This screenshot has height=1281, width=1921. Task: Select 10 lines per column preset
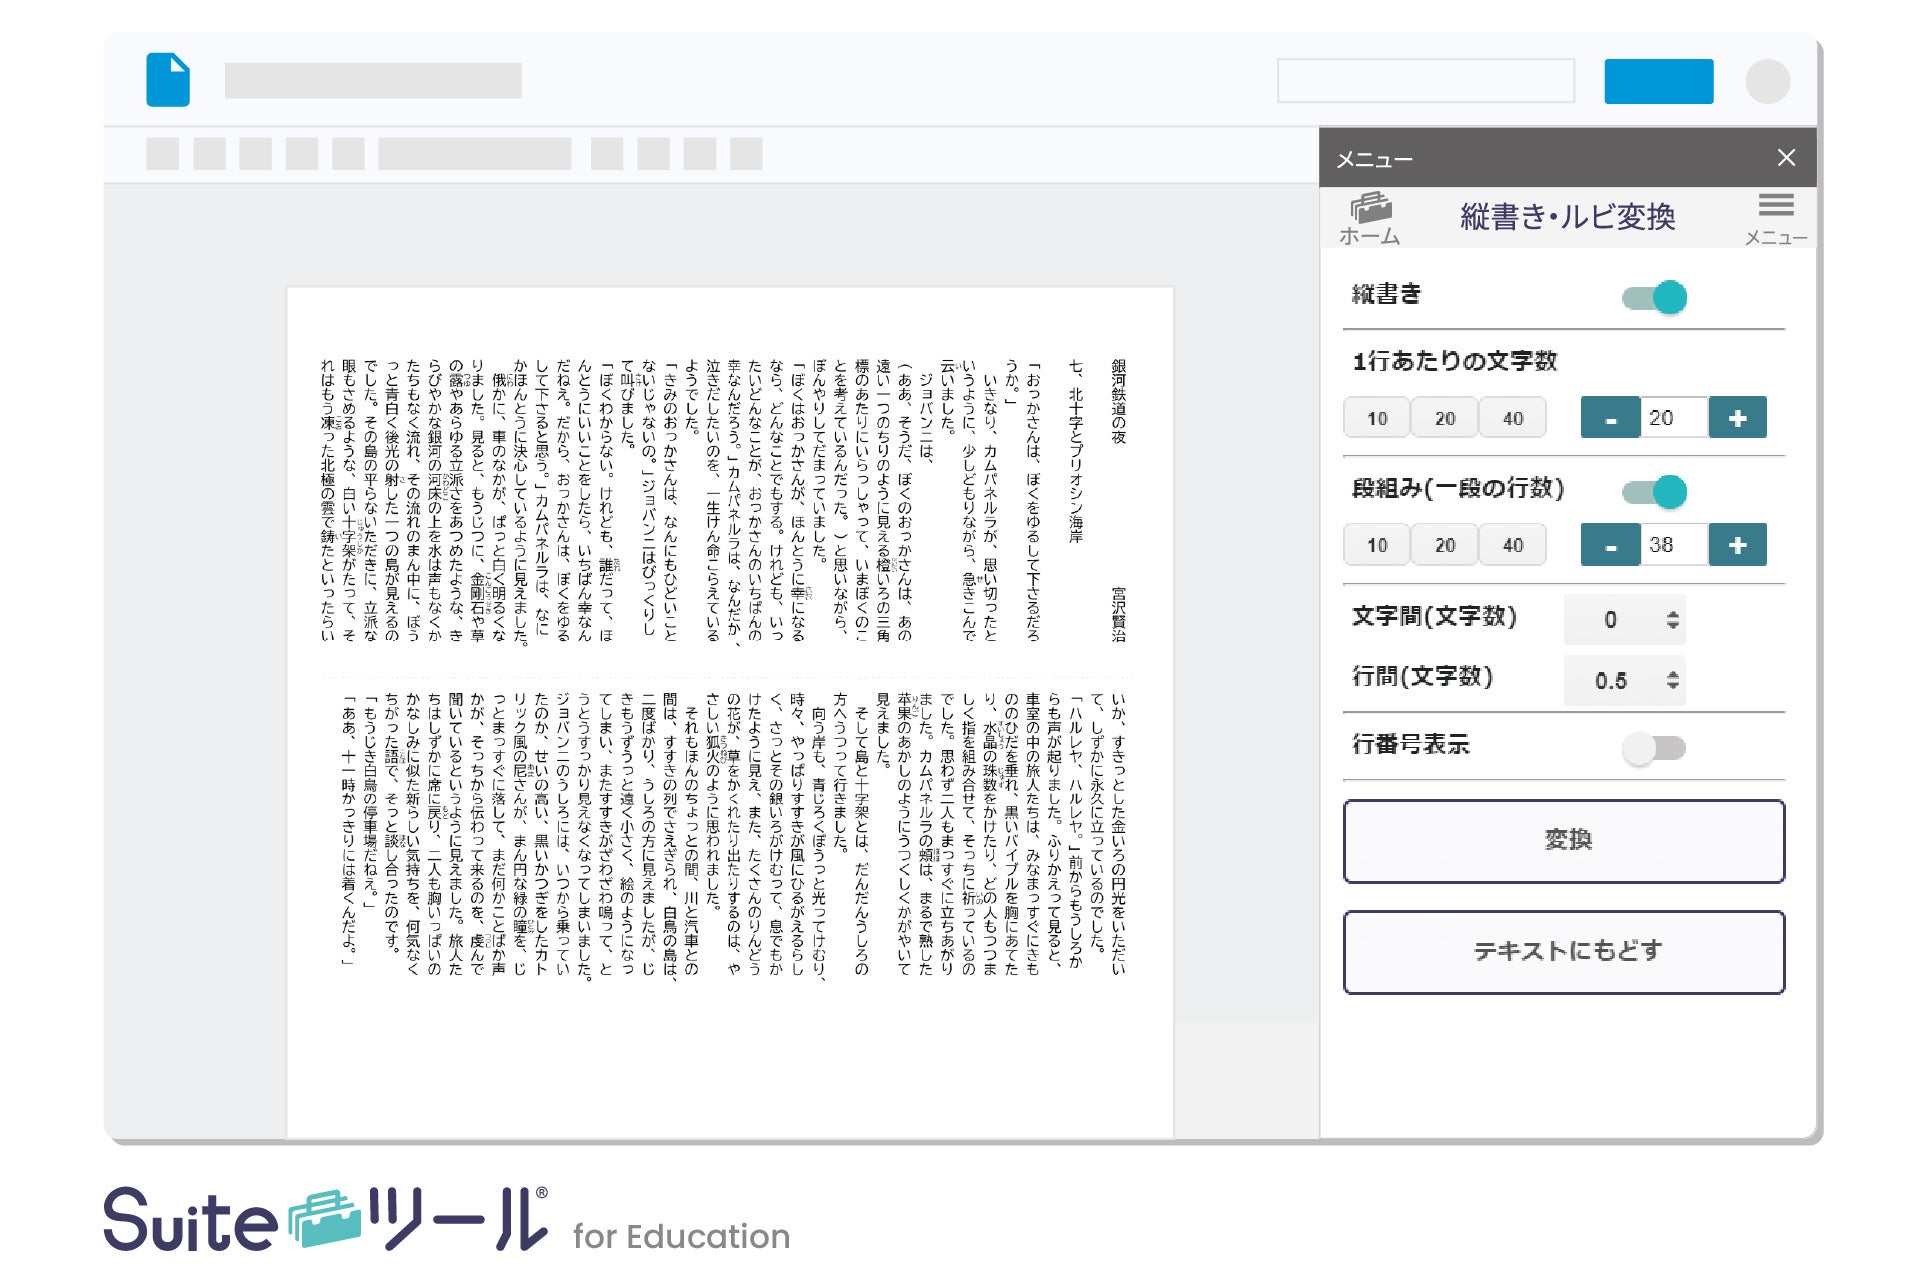tap(1377, 545)
